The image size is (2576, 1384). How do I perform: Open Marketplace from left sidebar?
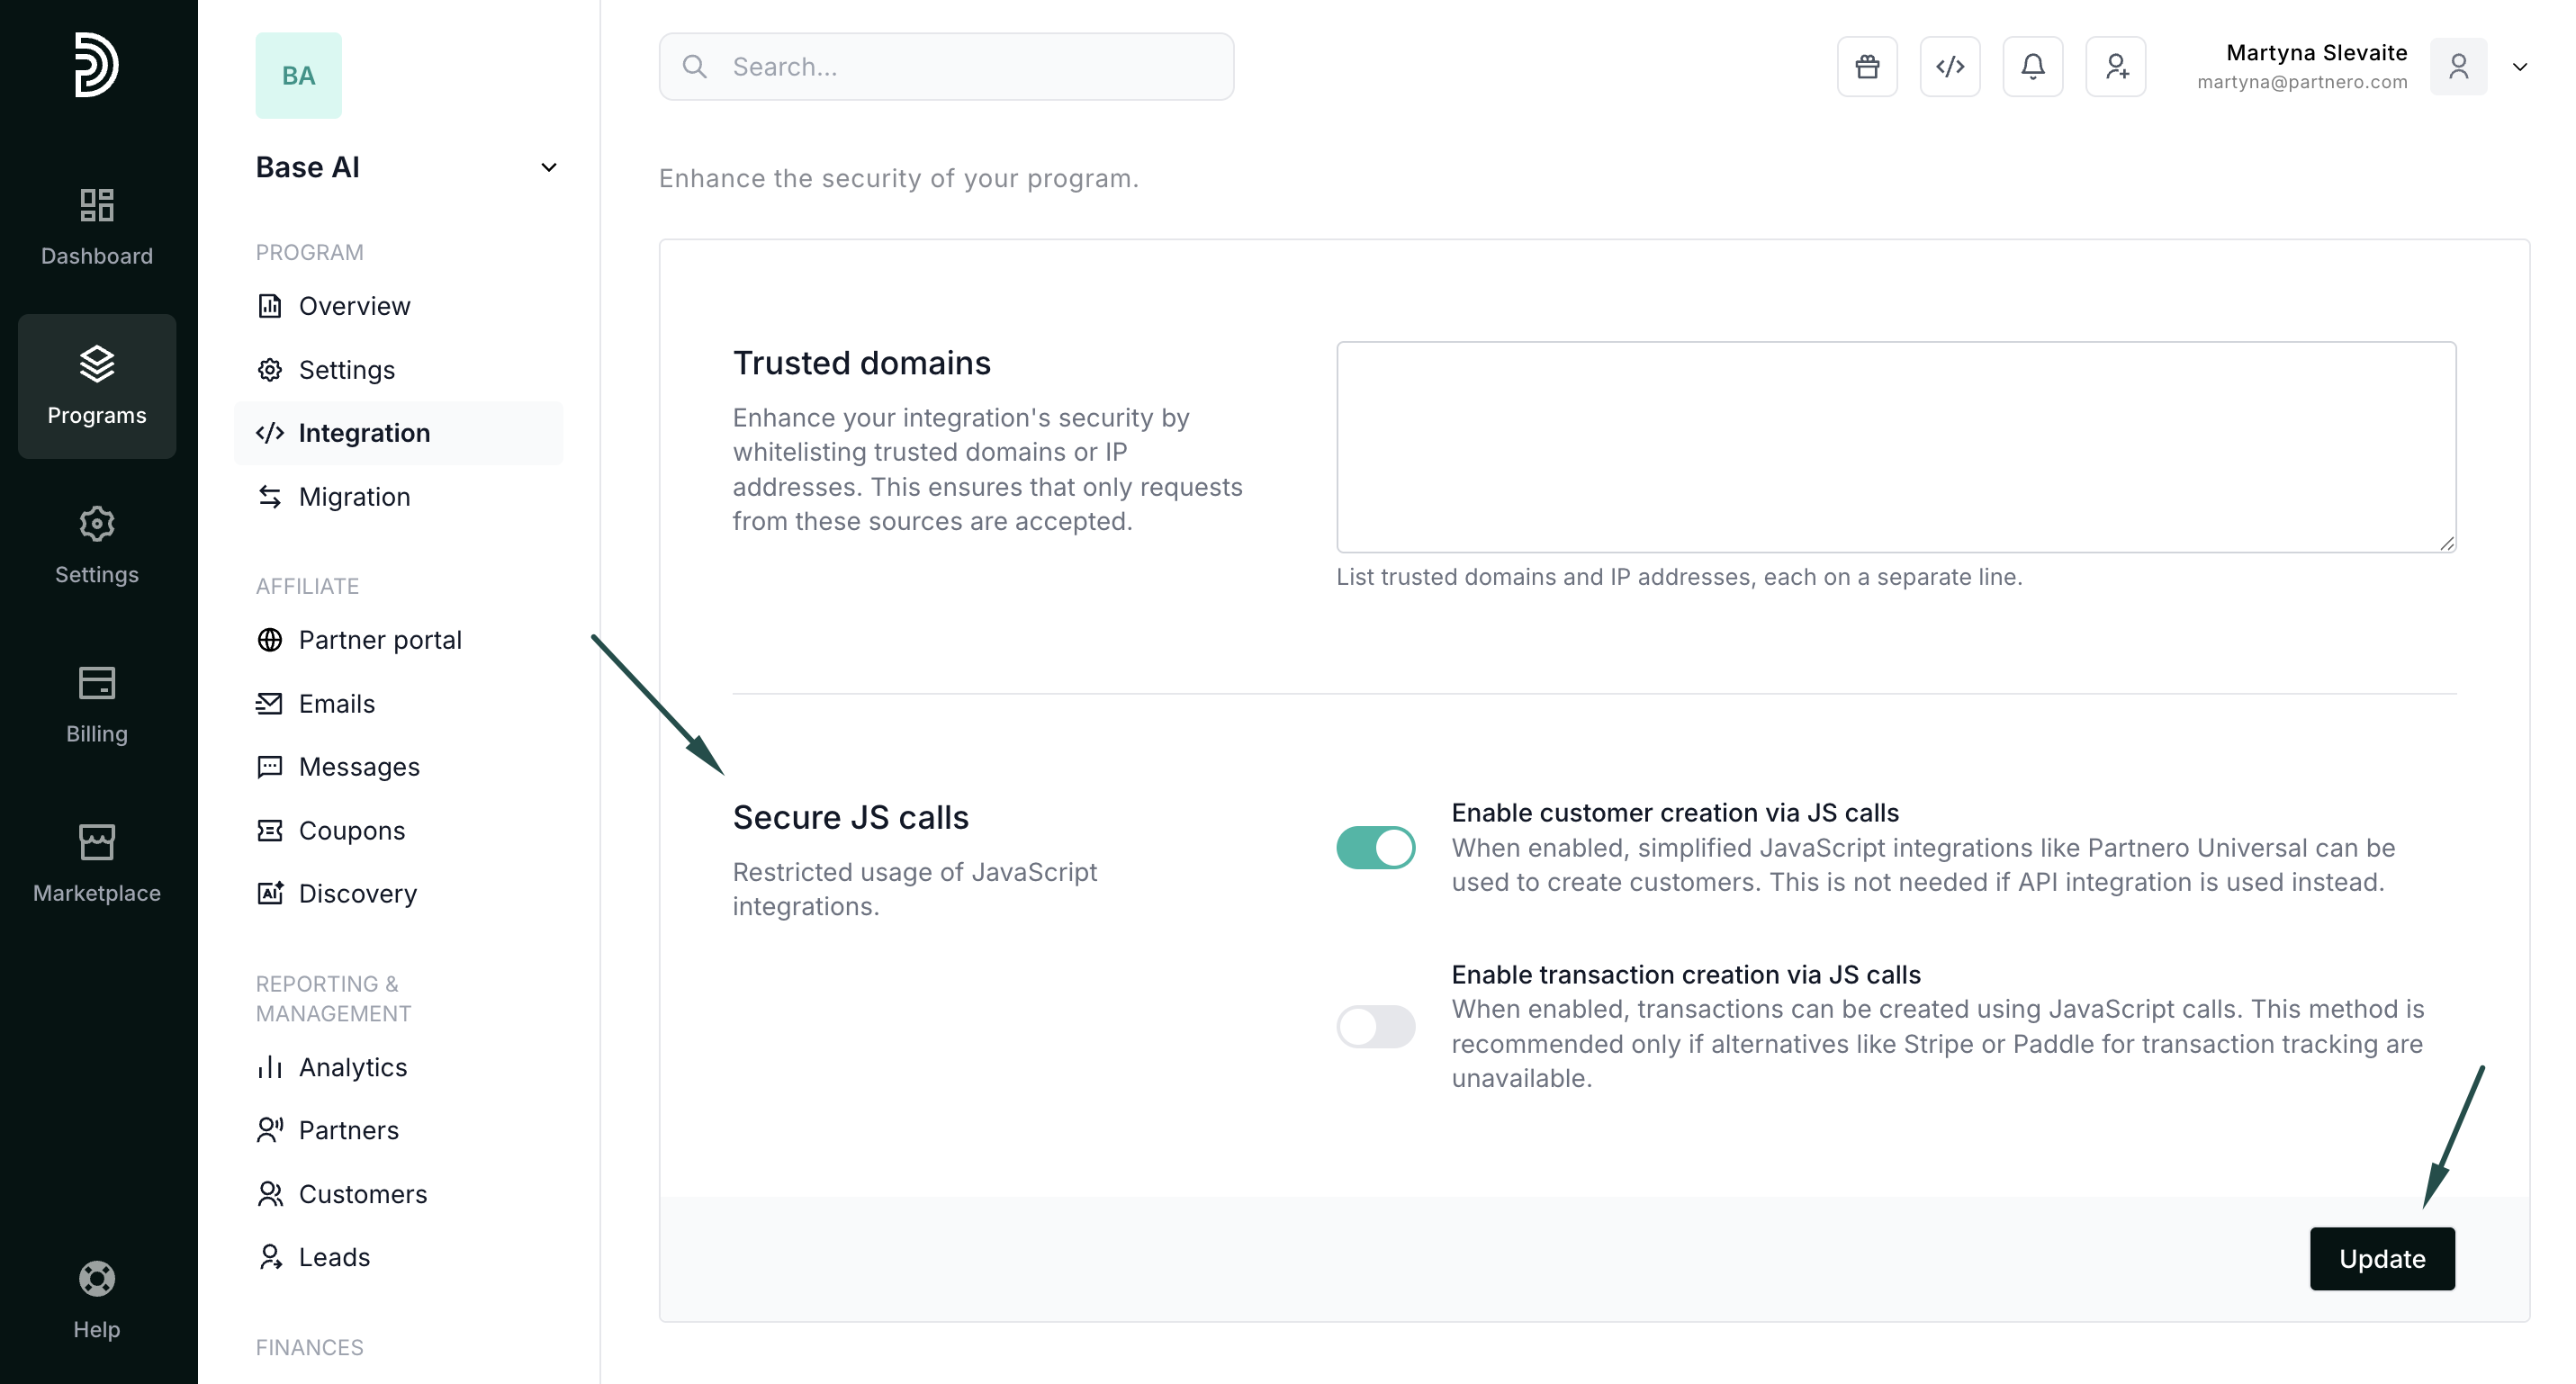coord(97,863)
